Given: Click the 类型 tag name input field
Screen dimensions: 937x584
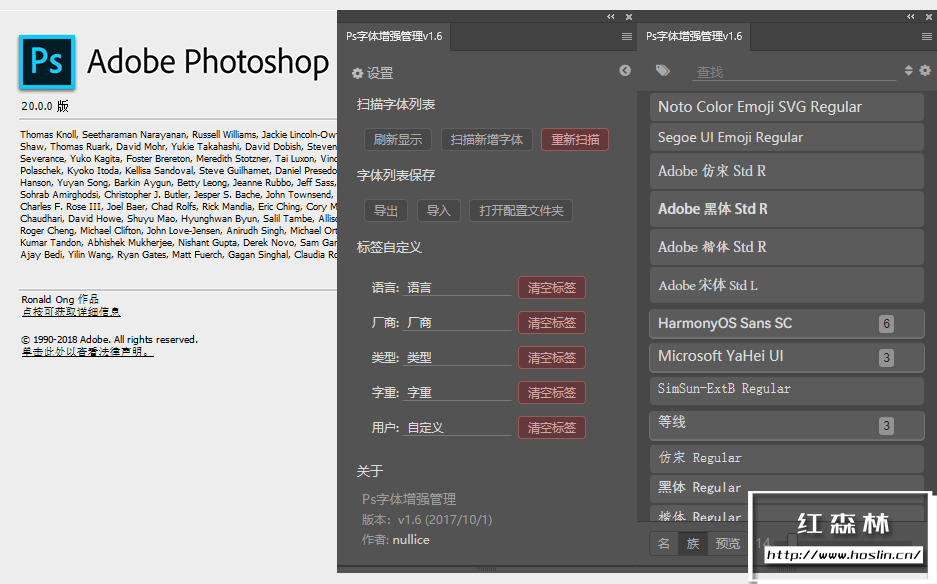Looking at the screenshot, I should pos(457,357).
